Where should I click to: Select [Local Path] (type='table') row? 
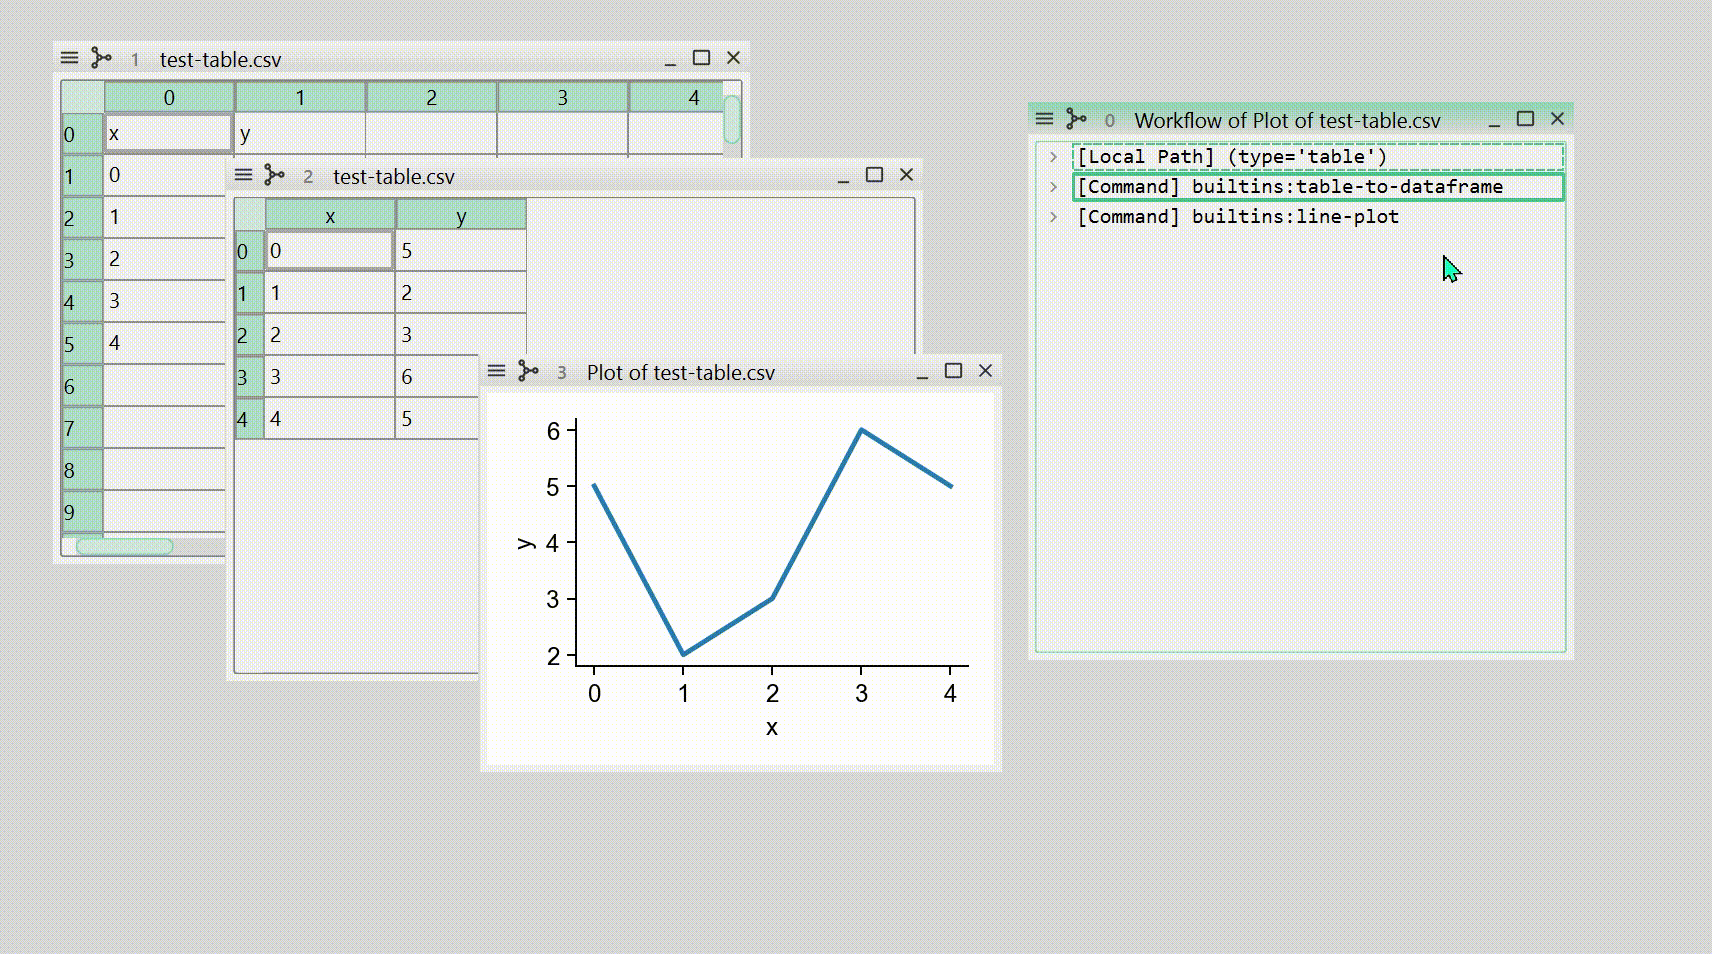pos(1318,157)
